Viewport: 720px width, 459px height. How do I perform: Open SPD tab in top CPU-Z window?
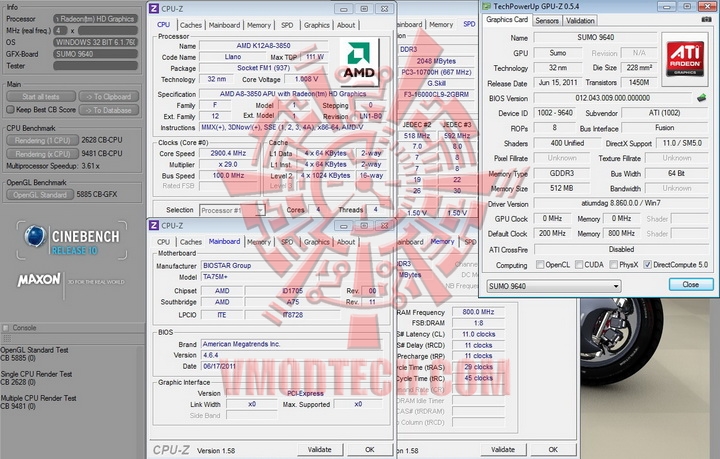coord(287,25)
